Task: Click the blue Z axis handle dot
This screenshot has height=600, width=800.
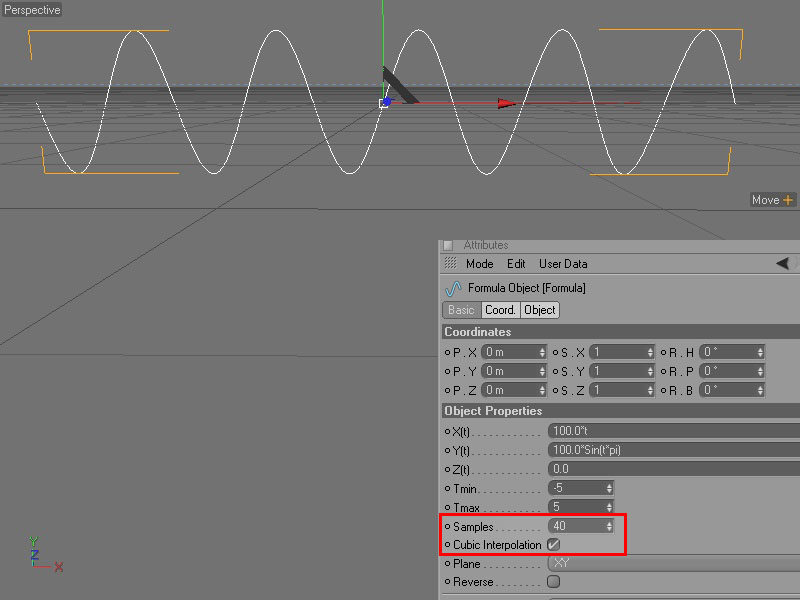Action: pos(387,102)
